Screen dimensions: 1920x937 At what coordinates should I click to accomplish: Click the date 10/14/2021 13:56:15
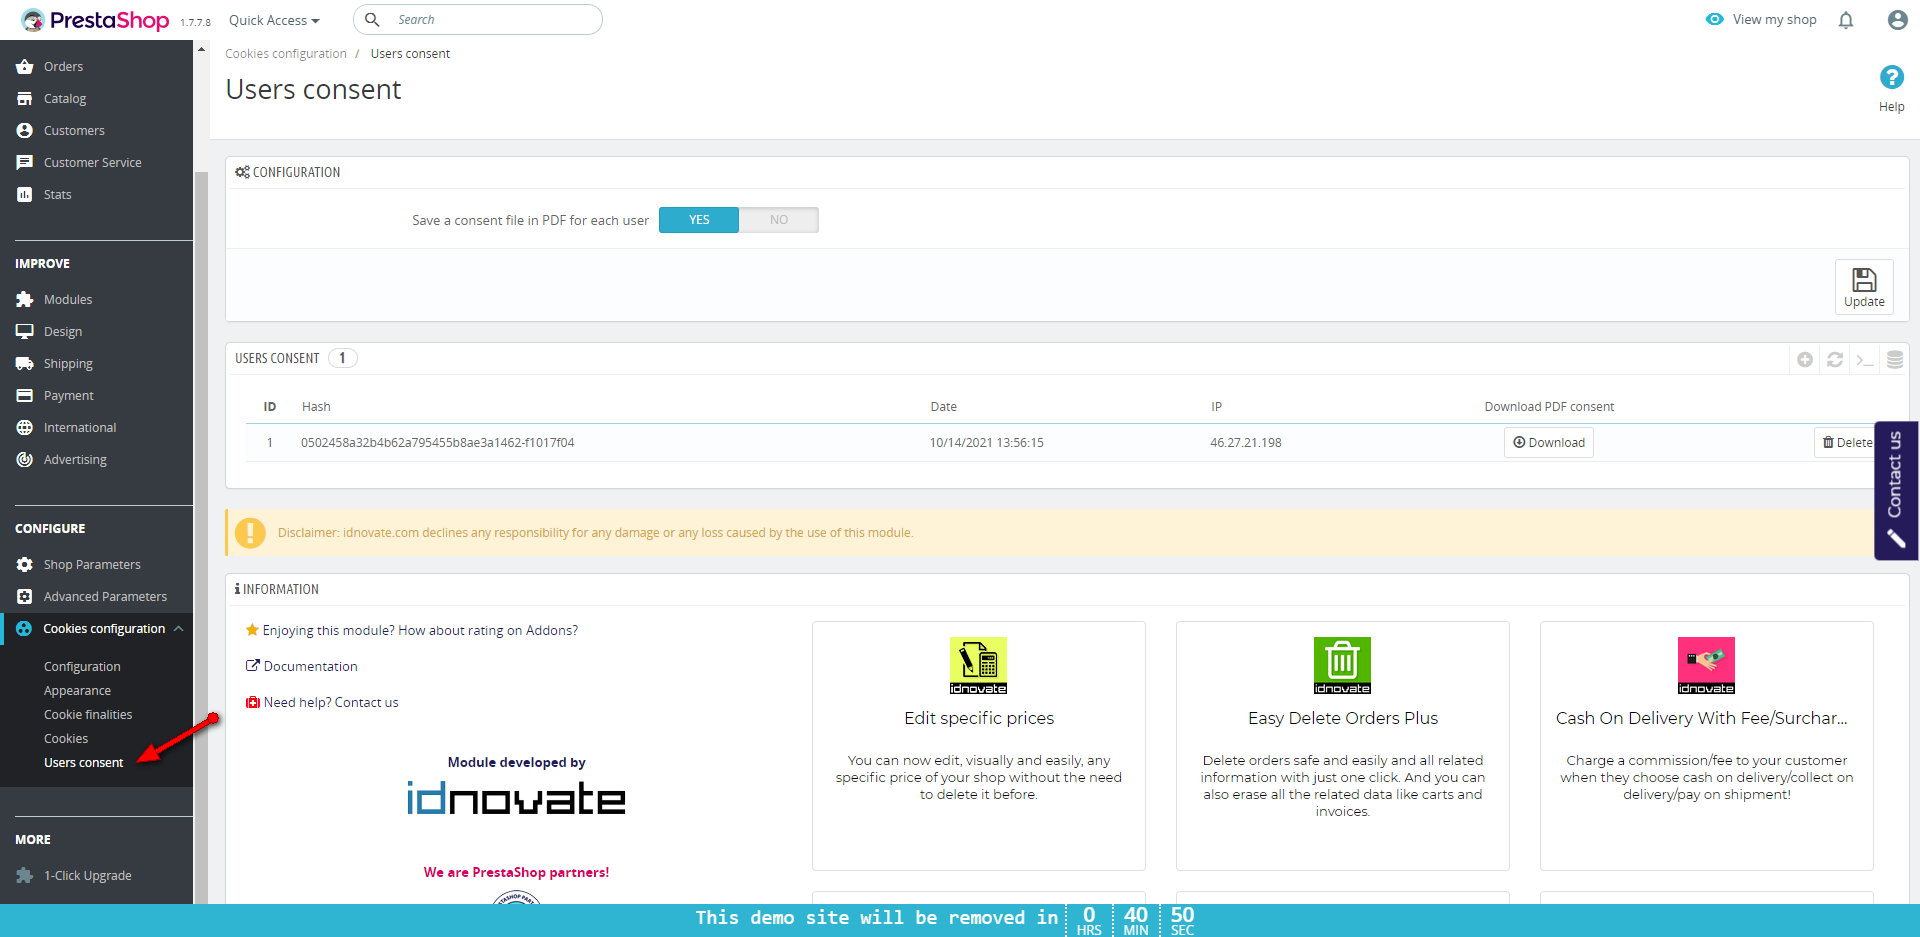(x=987, y=443)
